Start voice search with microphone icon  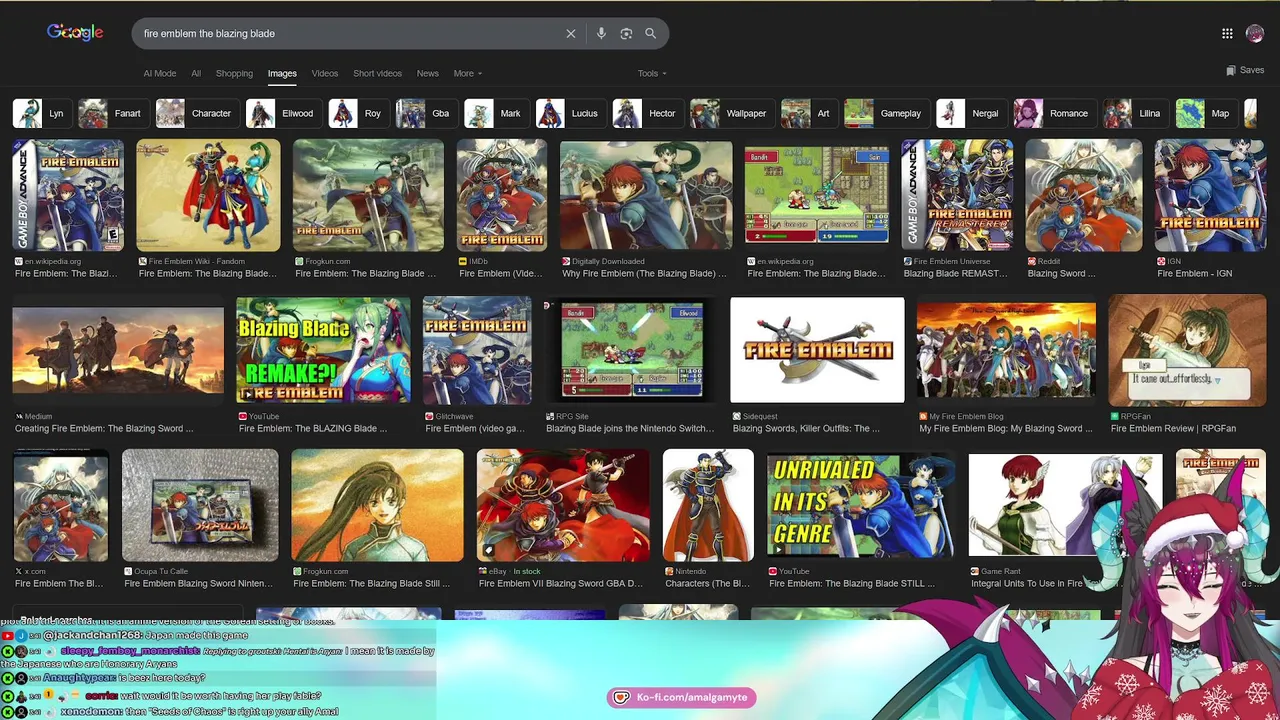pos(601,33)
